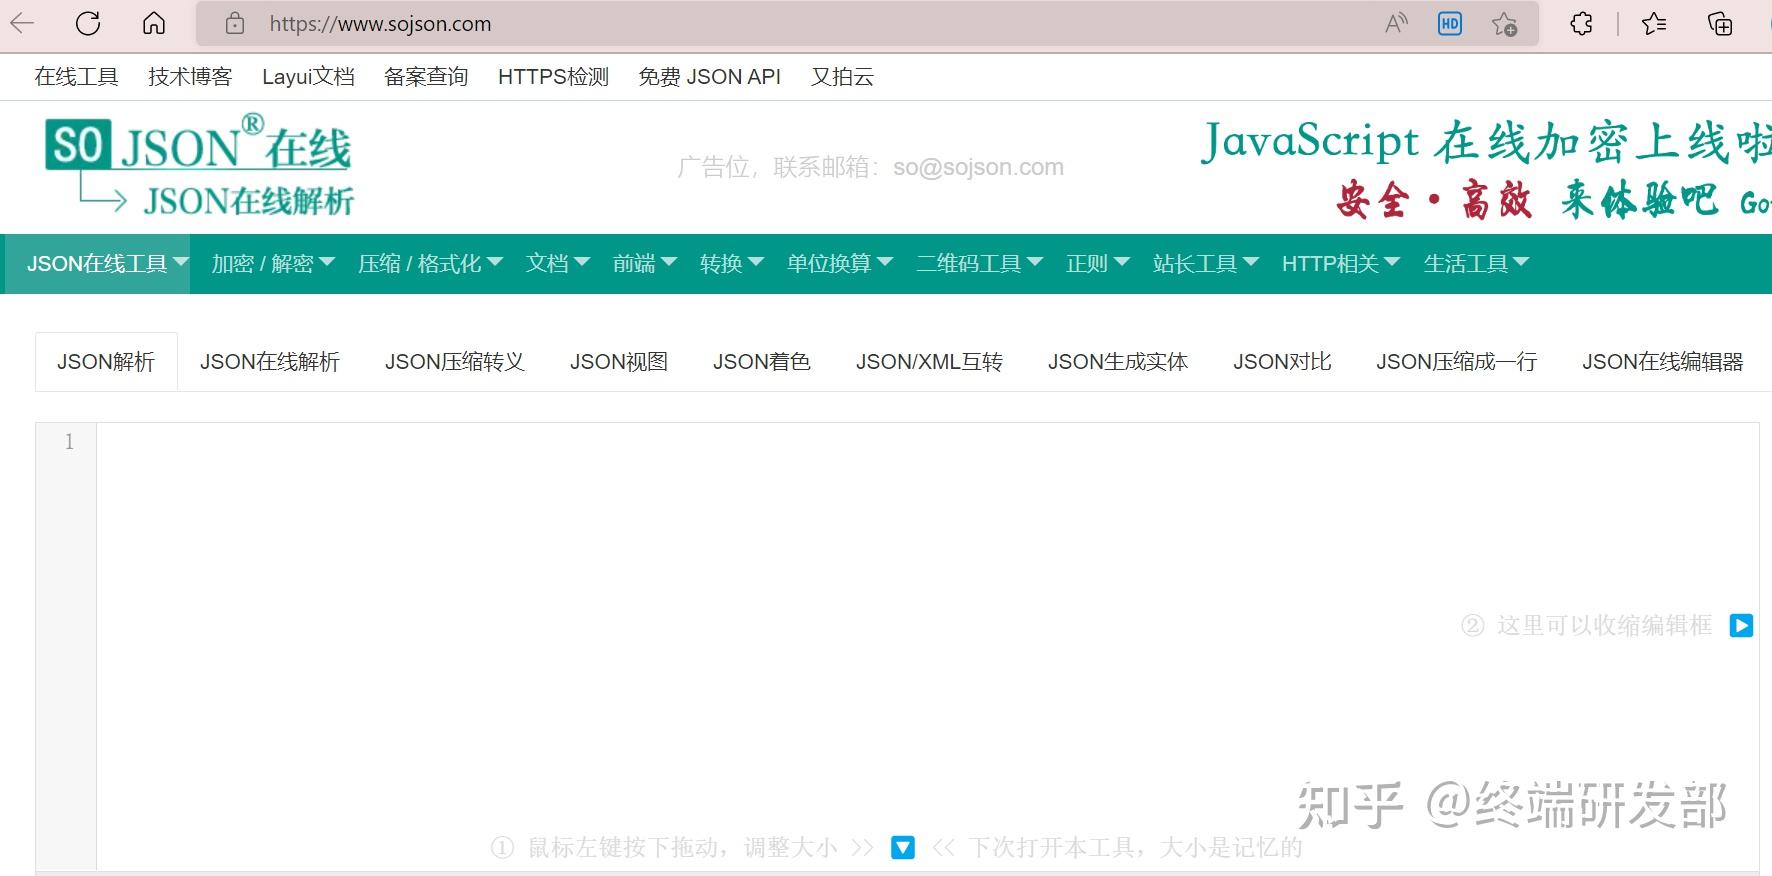Expand the 单位换算 menu
Screen dimensions: 1772x876
coord(840,264)
